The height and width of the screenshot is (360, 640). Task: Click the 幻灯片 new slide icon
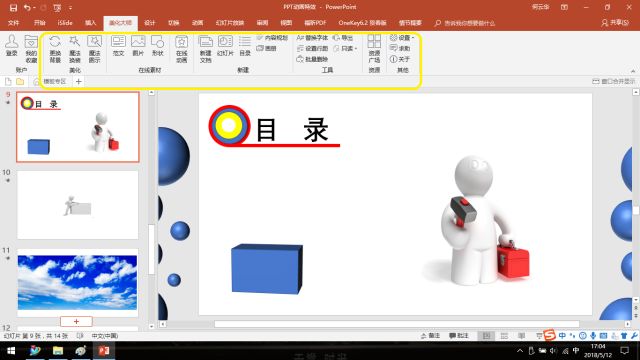[x=225, y=46]
